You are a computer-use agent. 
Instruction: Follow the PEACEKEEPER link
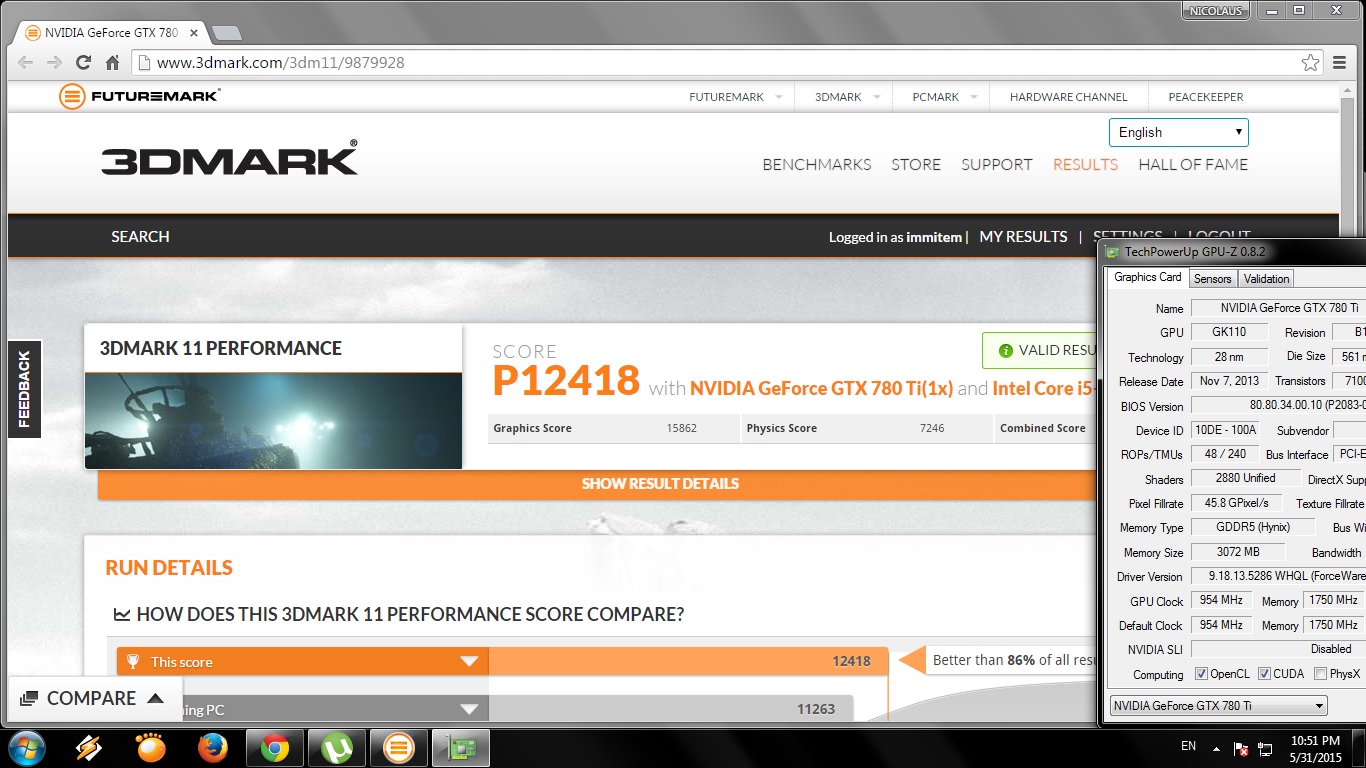click(1206, 97)
